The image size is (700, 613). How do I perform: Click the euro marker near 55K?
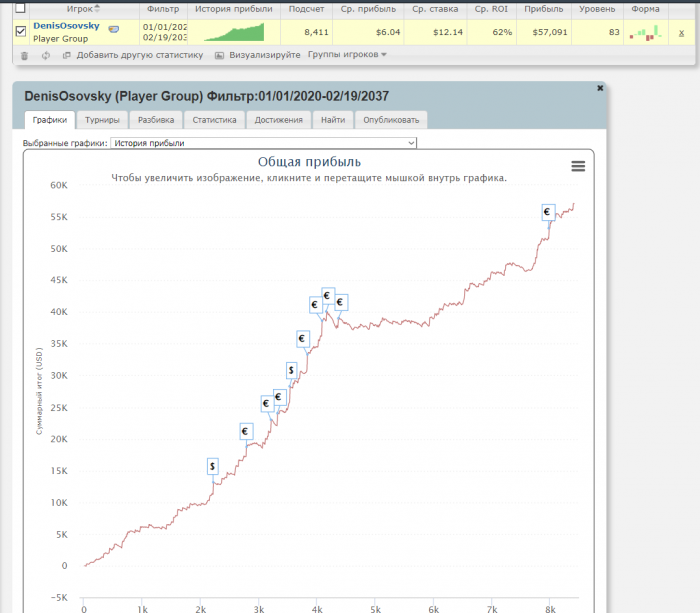pos(548,212)
